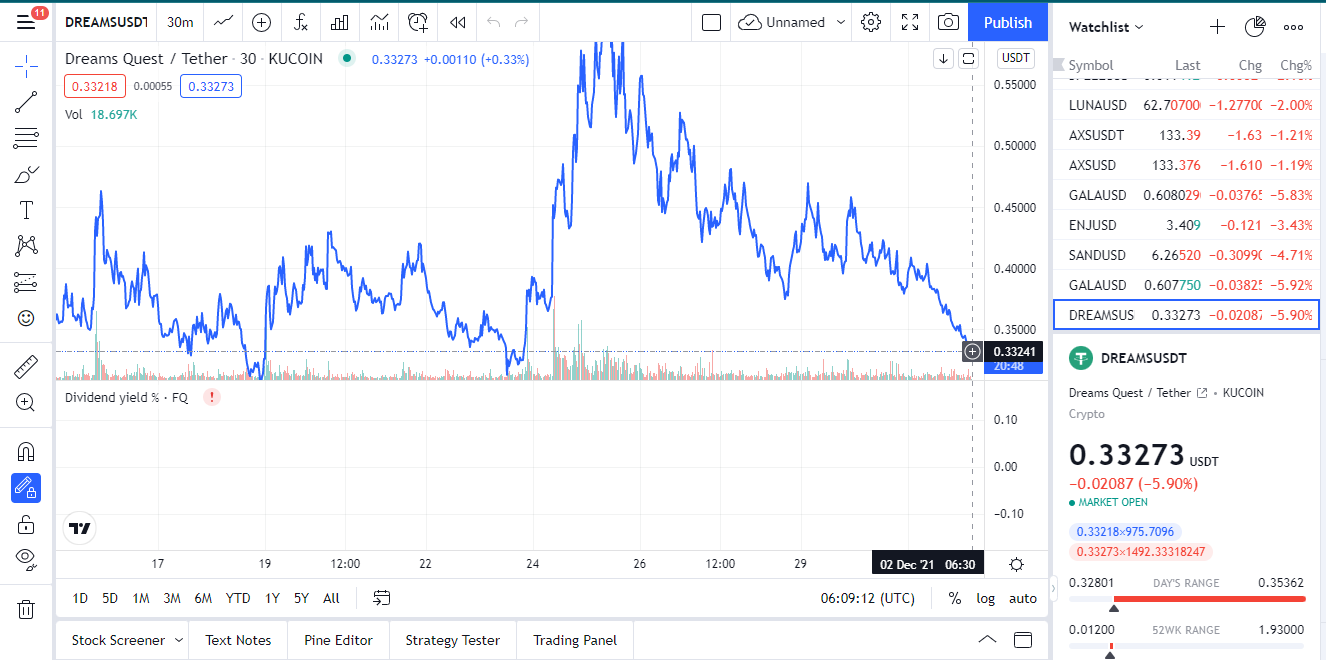Select ENJUSD in the watchlist
This screenshot has width=1326, height=660.
(x=1187, y=225)
